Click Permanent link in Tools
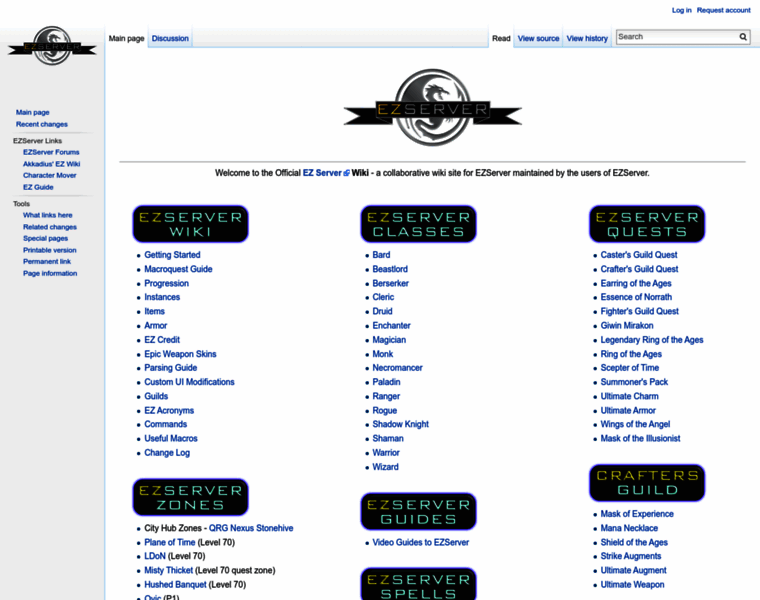Viewport: 760px width, 600px height. 47,262
